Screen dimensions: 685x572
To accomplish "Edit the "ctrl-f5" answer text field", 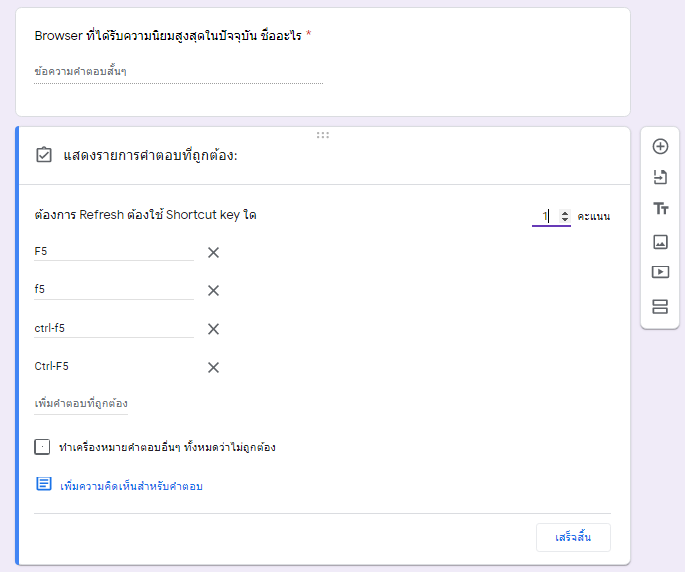I will [x=113, y=328].
